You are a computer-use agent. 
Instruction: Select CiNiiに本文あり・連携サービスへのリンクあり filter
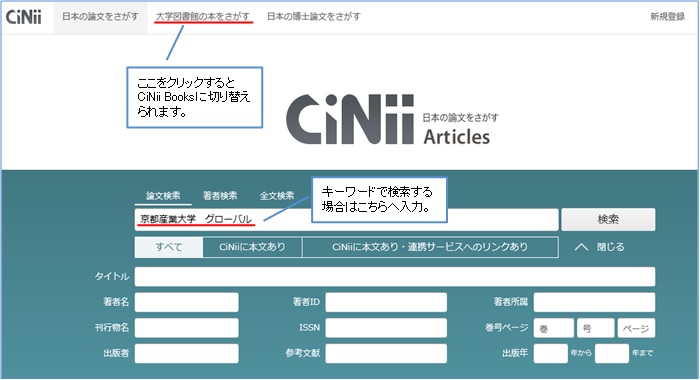click(430, 247)
